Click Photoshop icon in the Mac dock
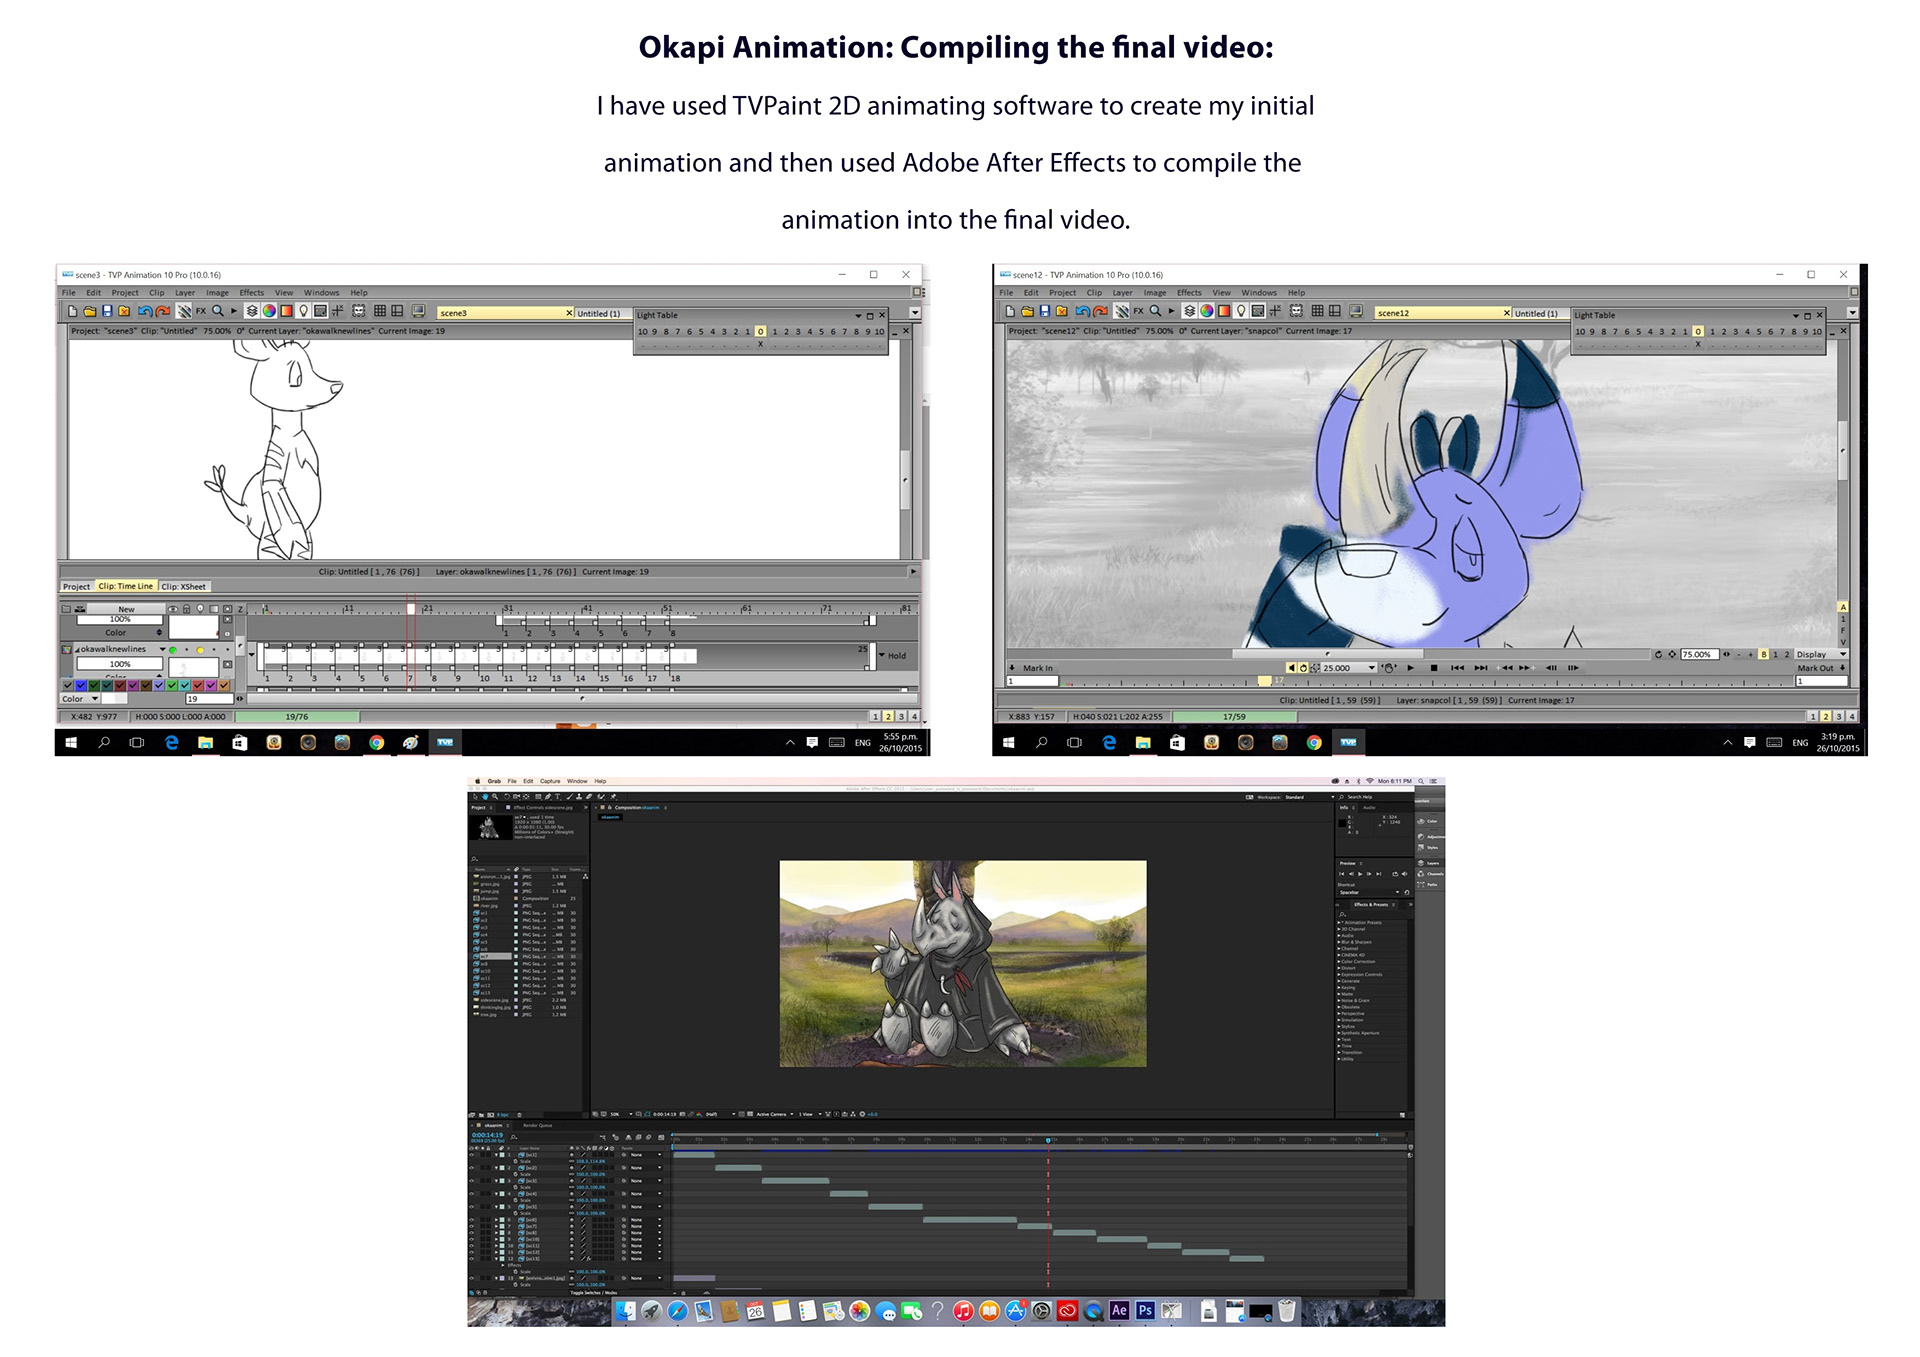 (1145, 1310)
